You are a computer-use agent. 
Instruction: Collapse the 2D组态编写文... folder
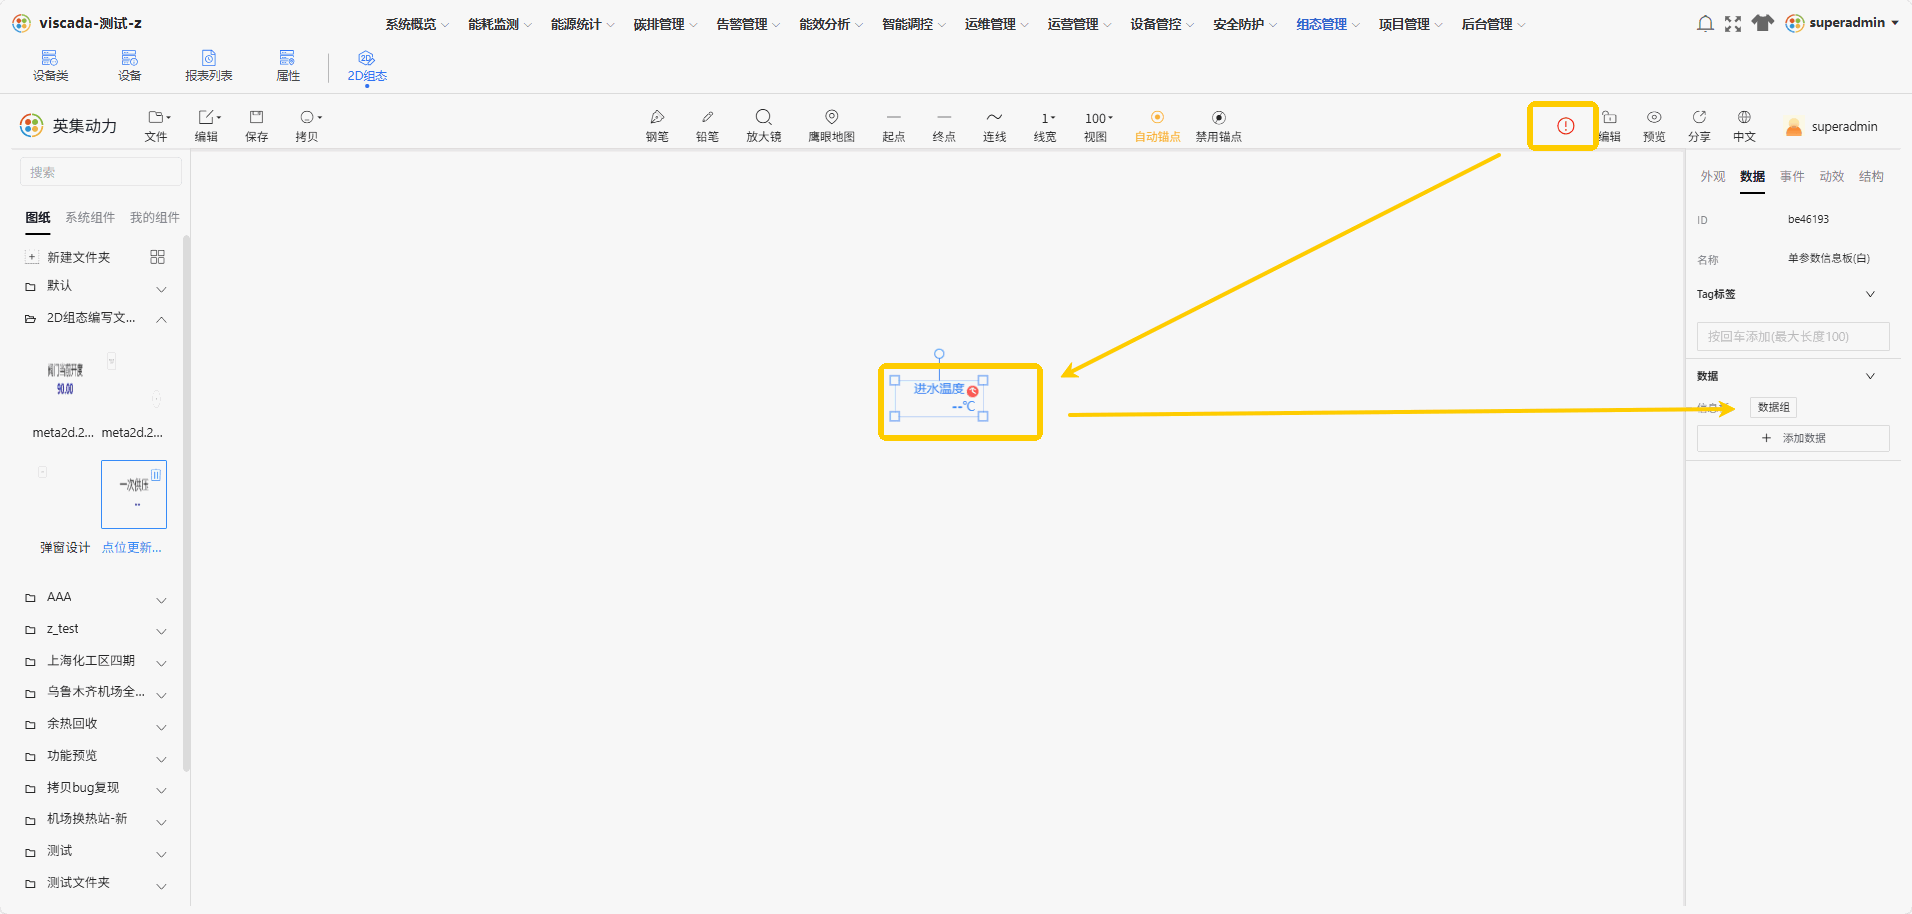[161, 319]
